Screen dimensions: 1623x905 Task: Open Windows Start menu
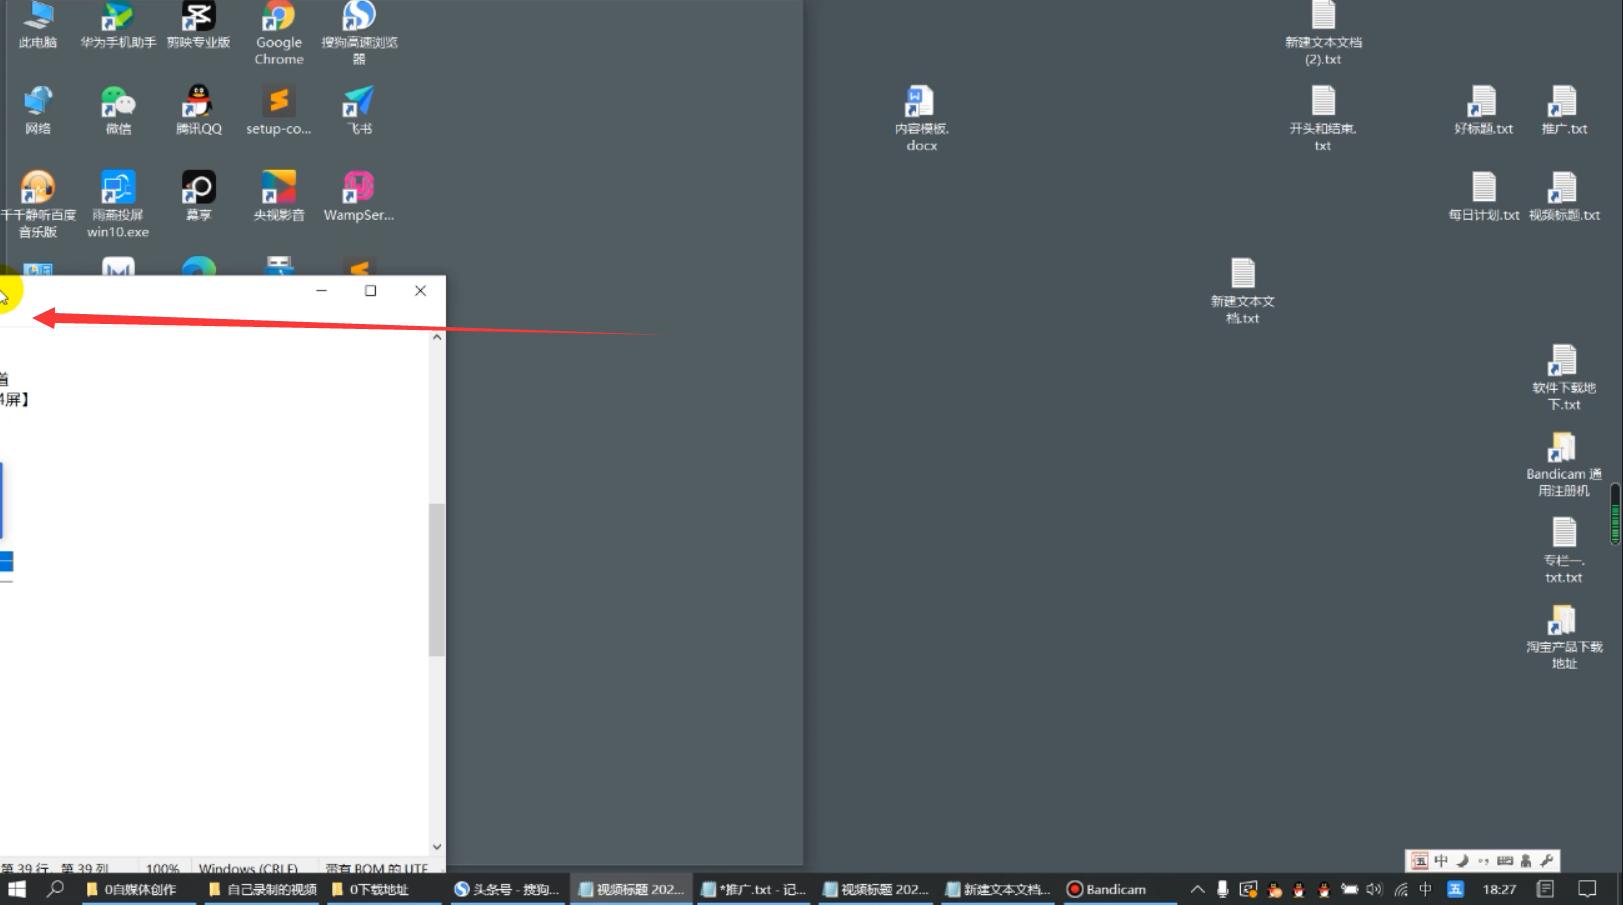(17, 889)
